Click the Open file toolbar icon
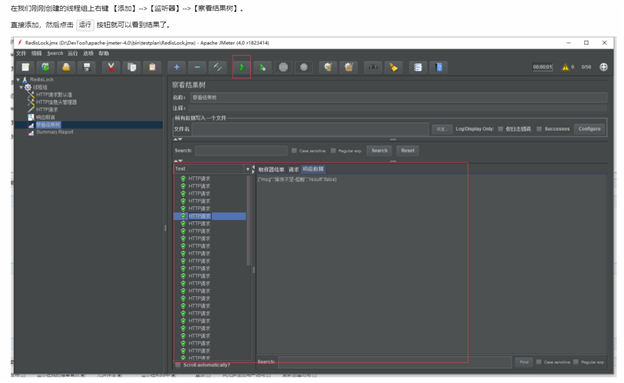This screenshot has width=624, height=383. (66, 67)
